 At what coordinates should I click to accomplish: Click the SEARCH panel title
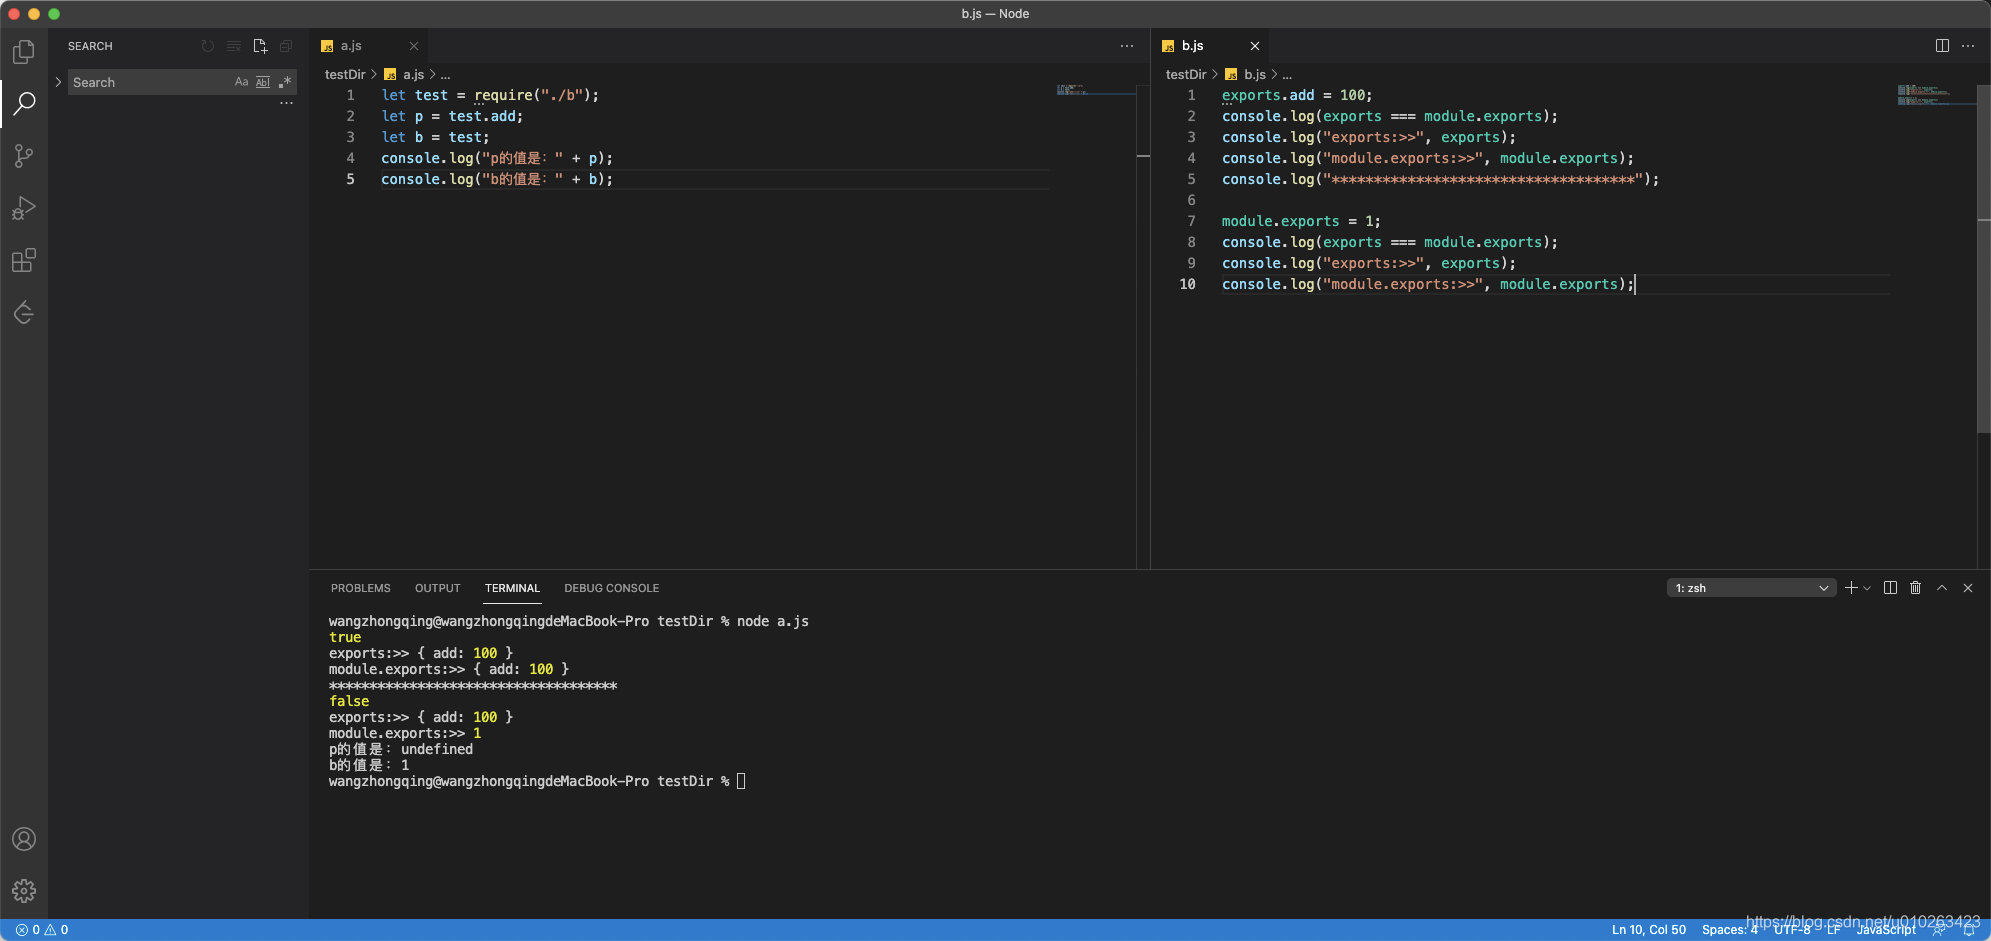90,46
